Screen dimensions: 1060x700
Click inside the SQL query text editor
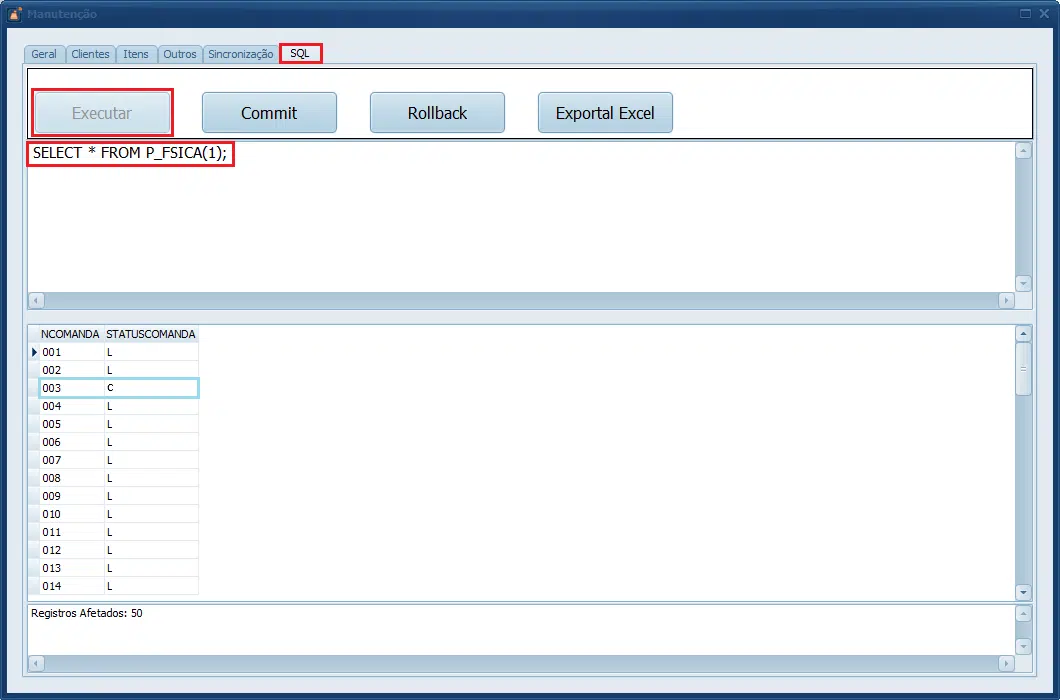[521, 216]
